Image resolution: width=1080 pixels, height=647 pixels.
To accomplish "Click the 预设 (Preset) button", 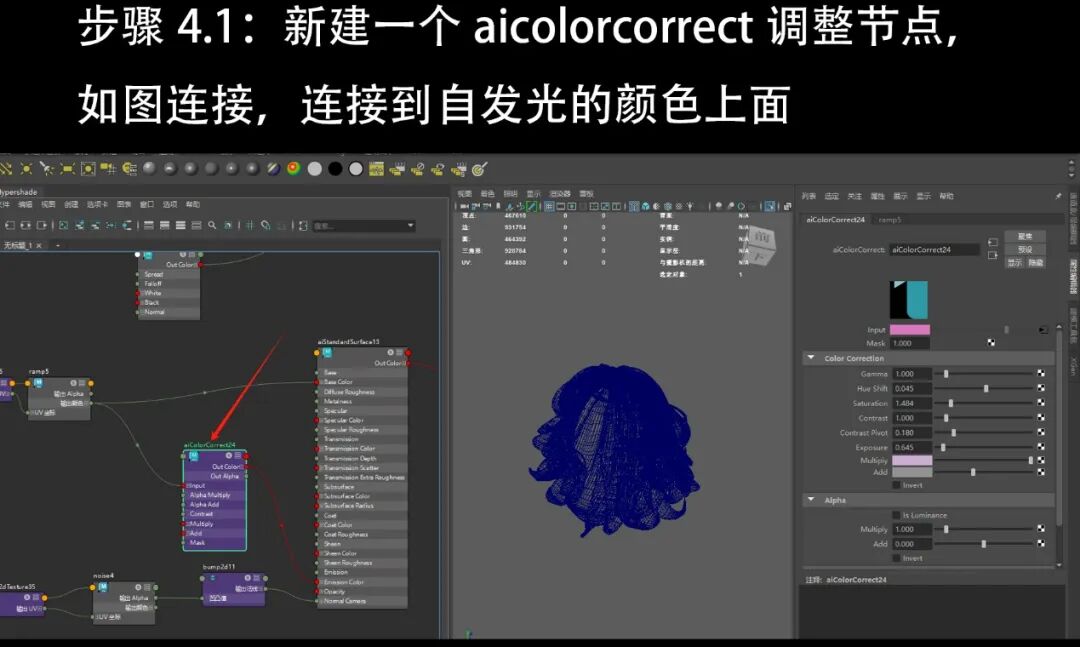I will point(1023,248).
